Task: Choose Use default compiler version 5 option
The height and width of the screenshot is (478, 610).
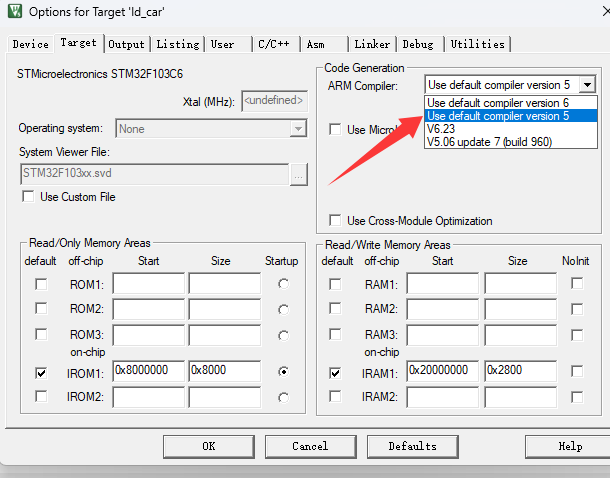Action: tap(511, 116)
